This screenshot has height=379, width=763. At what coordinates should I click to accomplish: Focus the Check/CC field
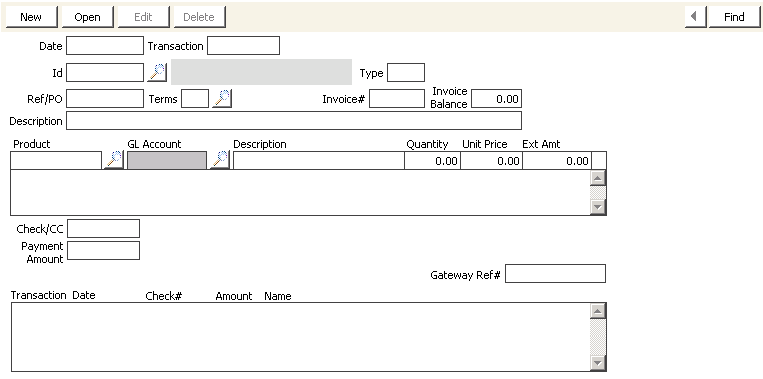pos(104,229)
